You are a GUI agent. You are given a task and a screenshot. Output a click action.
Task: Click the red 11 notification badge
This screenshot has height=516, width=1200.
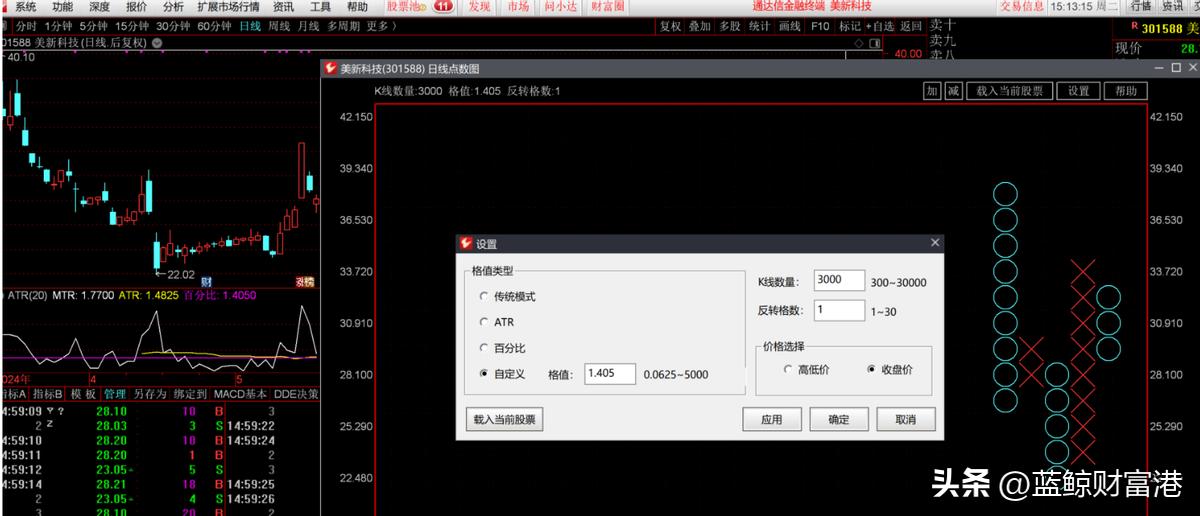[443, 7]
